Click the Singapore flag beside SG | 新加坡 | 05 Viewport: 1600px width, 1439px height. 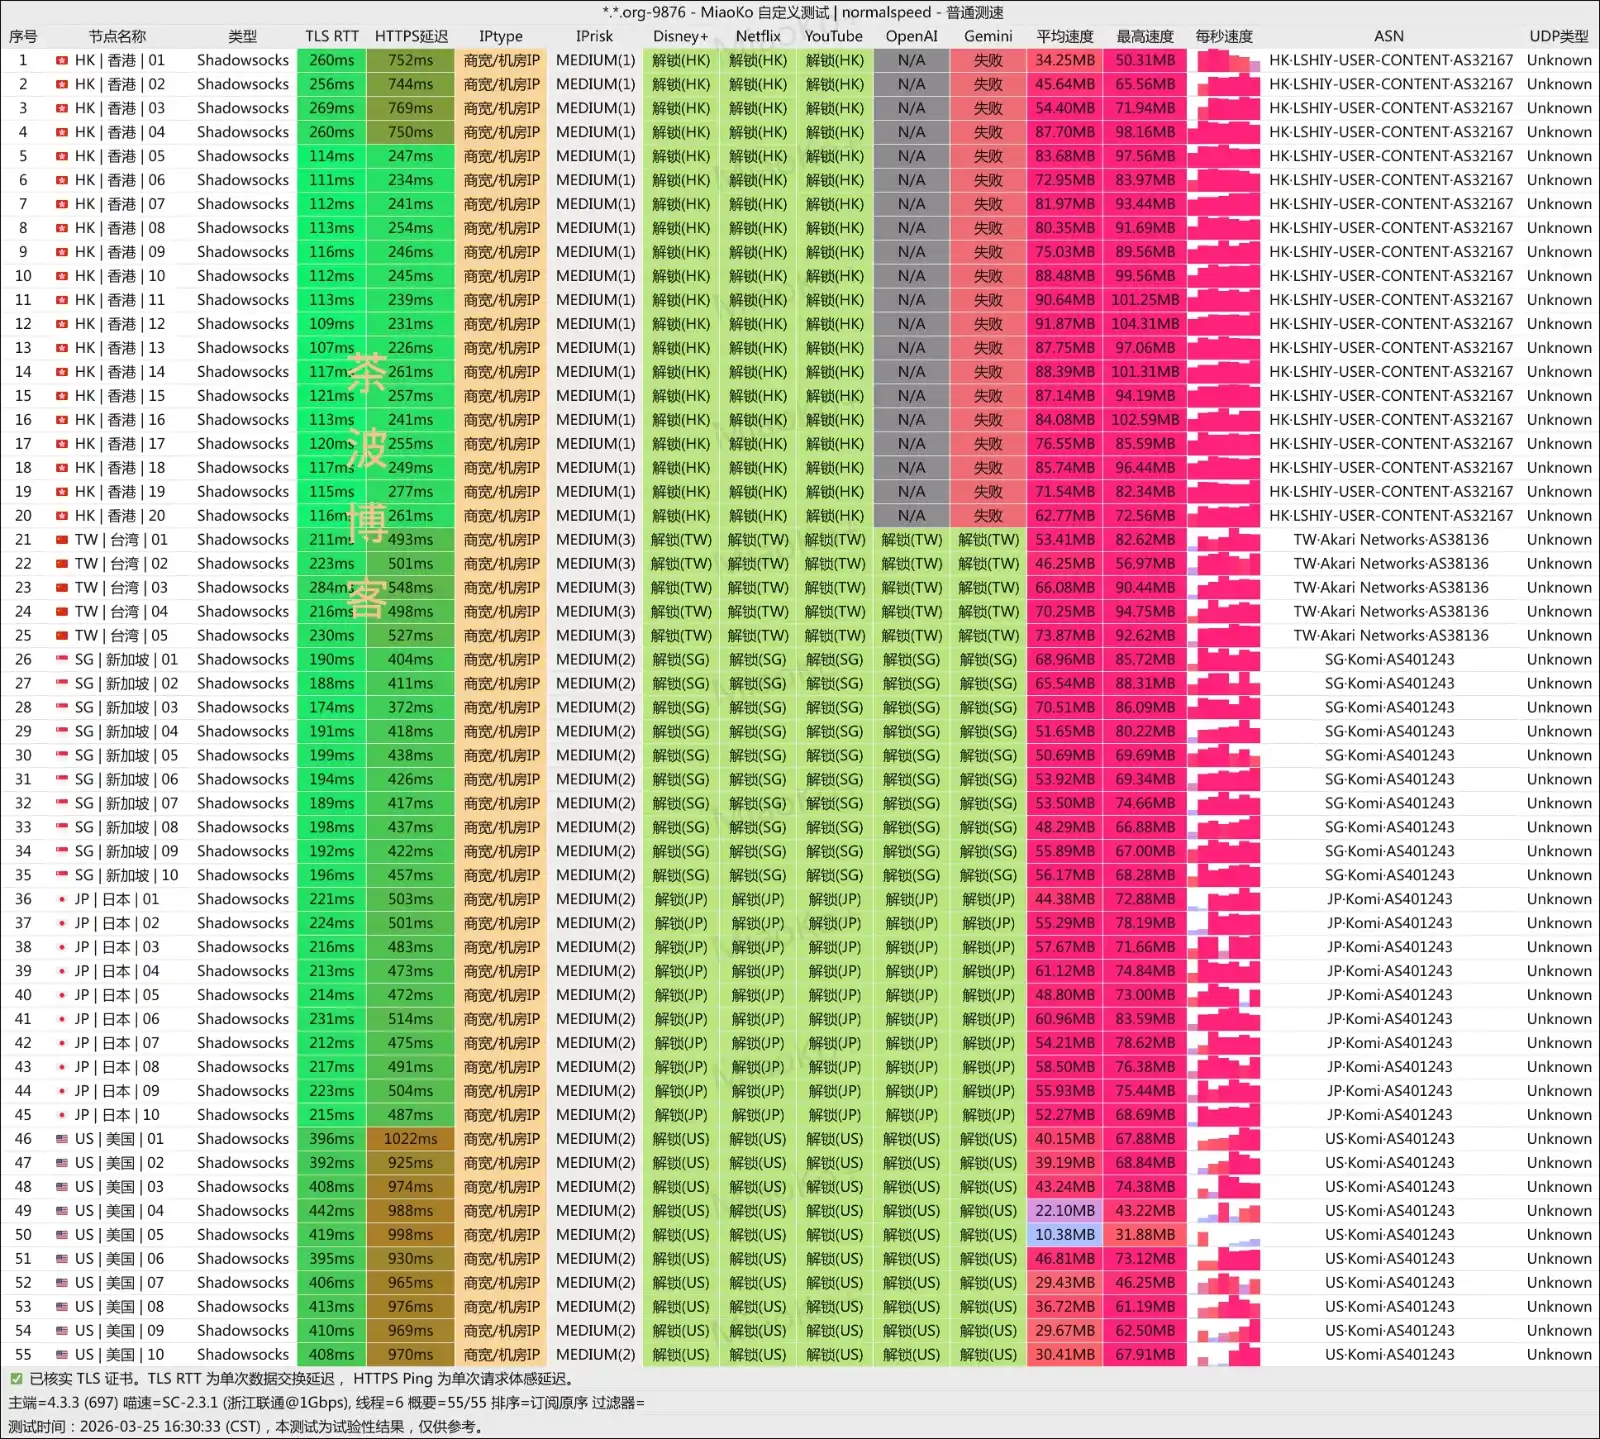62,756
